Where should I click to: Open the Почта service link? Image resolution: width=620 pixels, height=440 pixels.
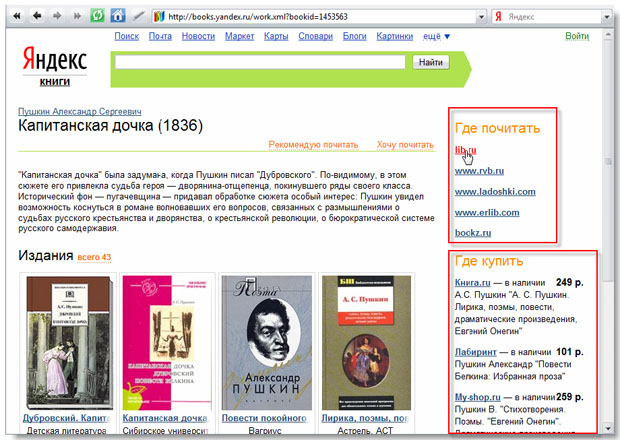[160, 36]
